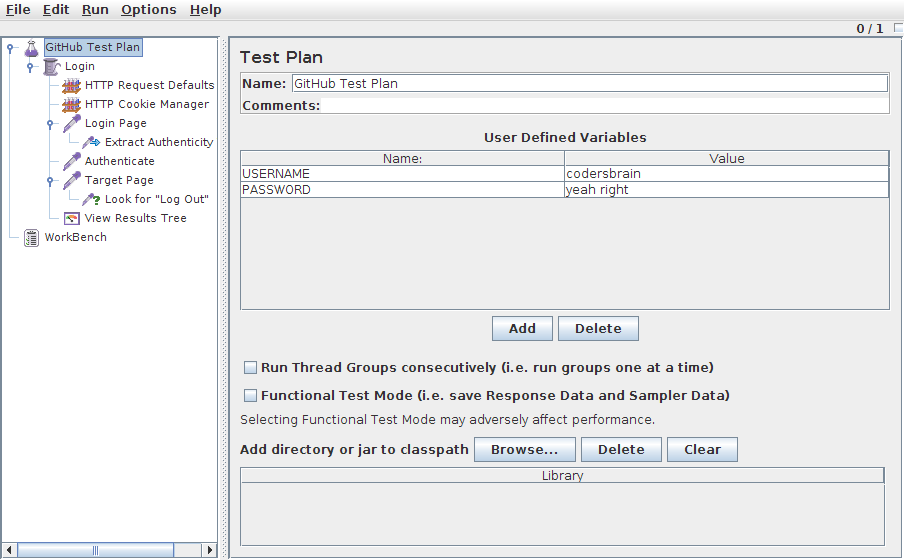Screen dimensions: 904x560
Task: Click the WorkBench clipboard icon
Action: click(32, 237)
